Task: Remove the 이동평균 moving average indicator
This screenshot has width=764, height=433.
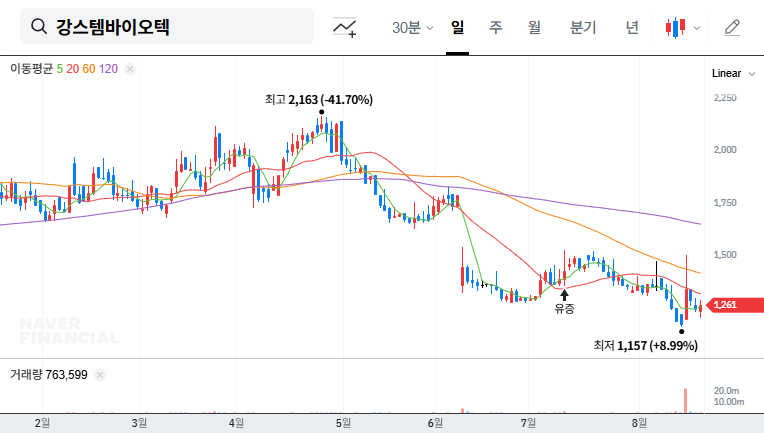Action: pyautogui.click(x=130, y=69)
